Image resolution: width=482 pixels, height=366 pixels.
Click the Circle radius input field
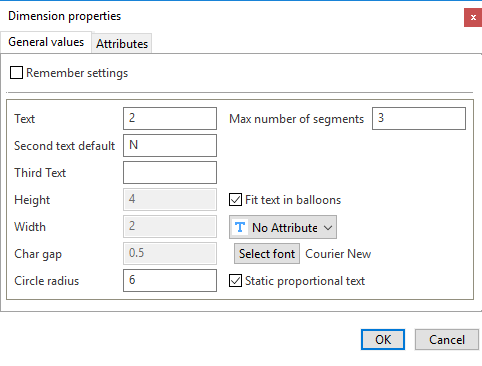click(x=170, y=280)
